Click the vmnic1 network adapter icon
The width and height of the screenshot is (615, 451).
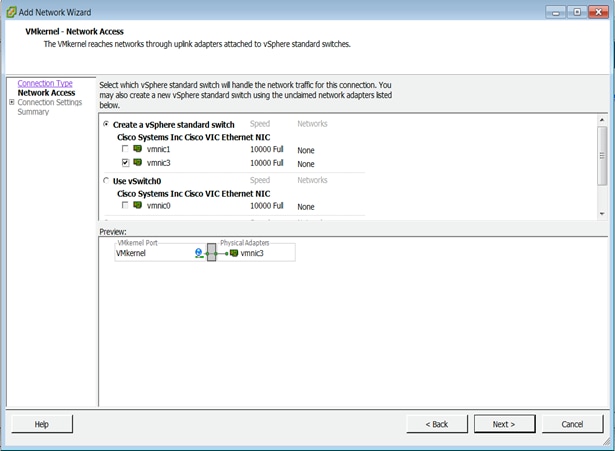point(138,149)
